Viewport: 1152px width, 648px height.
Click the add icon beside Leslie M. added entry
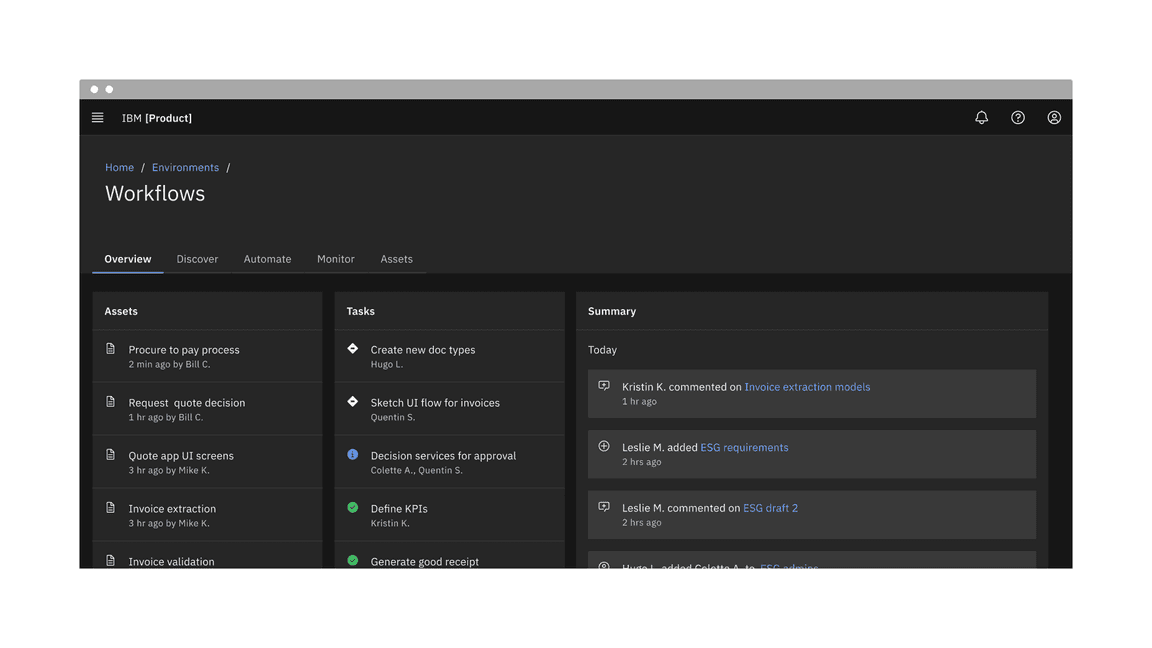604,447
